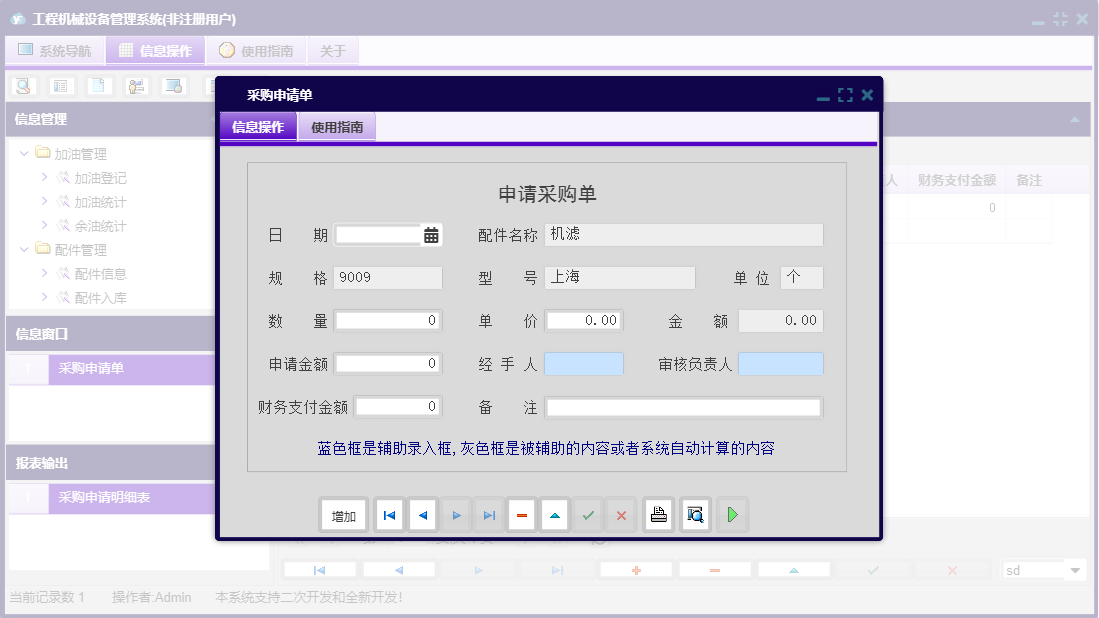Print the purchase request form
Image resolution: width=1099 pixels, height=618 pixels.
(x=658, y=514)
